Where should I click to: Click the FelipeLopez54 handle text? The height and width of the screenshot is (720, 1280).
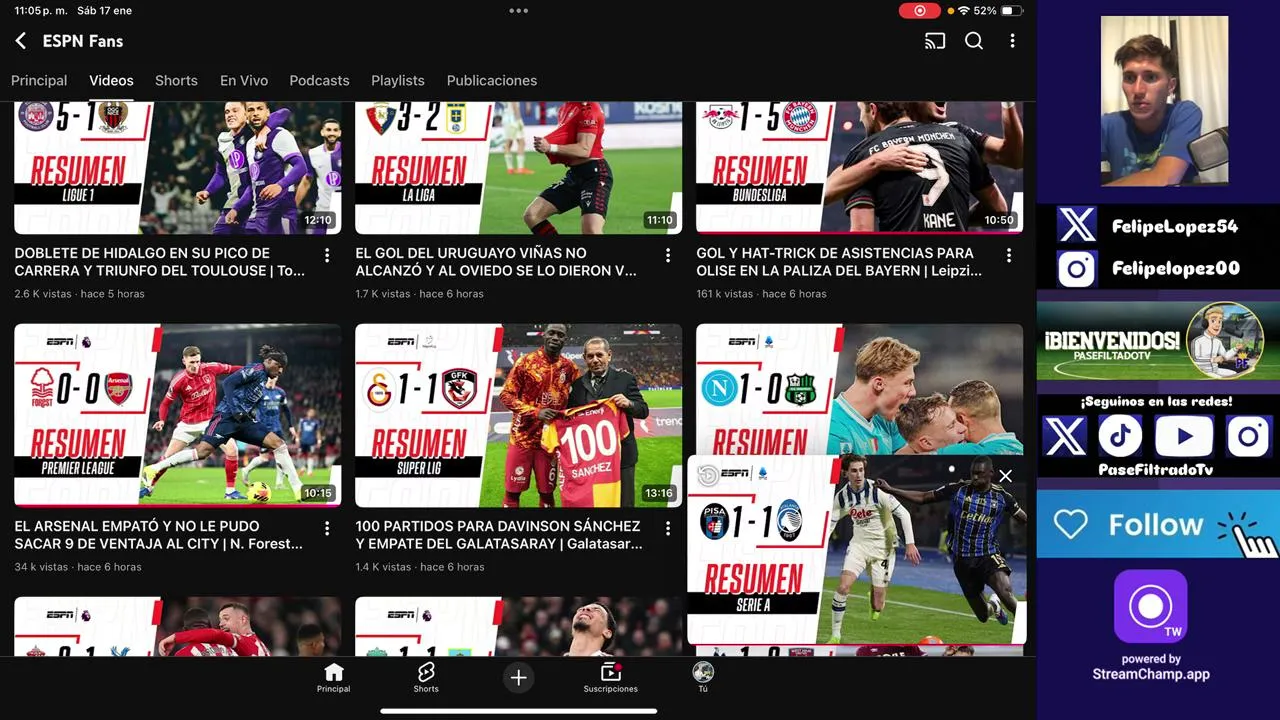point(1174,227)
